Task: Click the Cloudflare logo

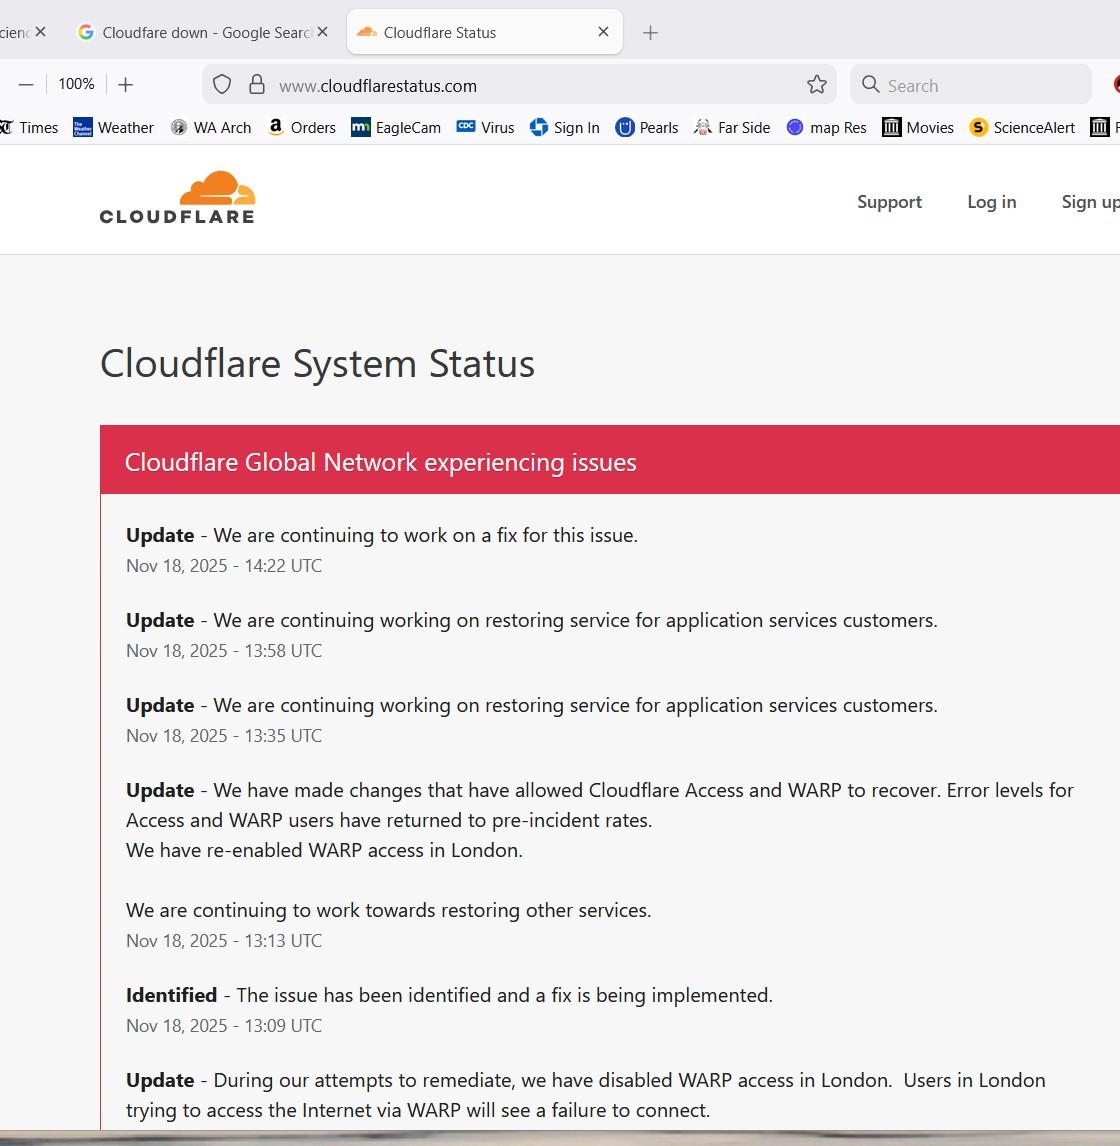Action: (x=177, y=197)
